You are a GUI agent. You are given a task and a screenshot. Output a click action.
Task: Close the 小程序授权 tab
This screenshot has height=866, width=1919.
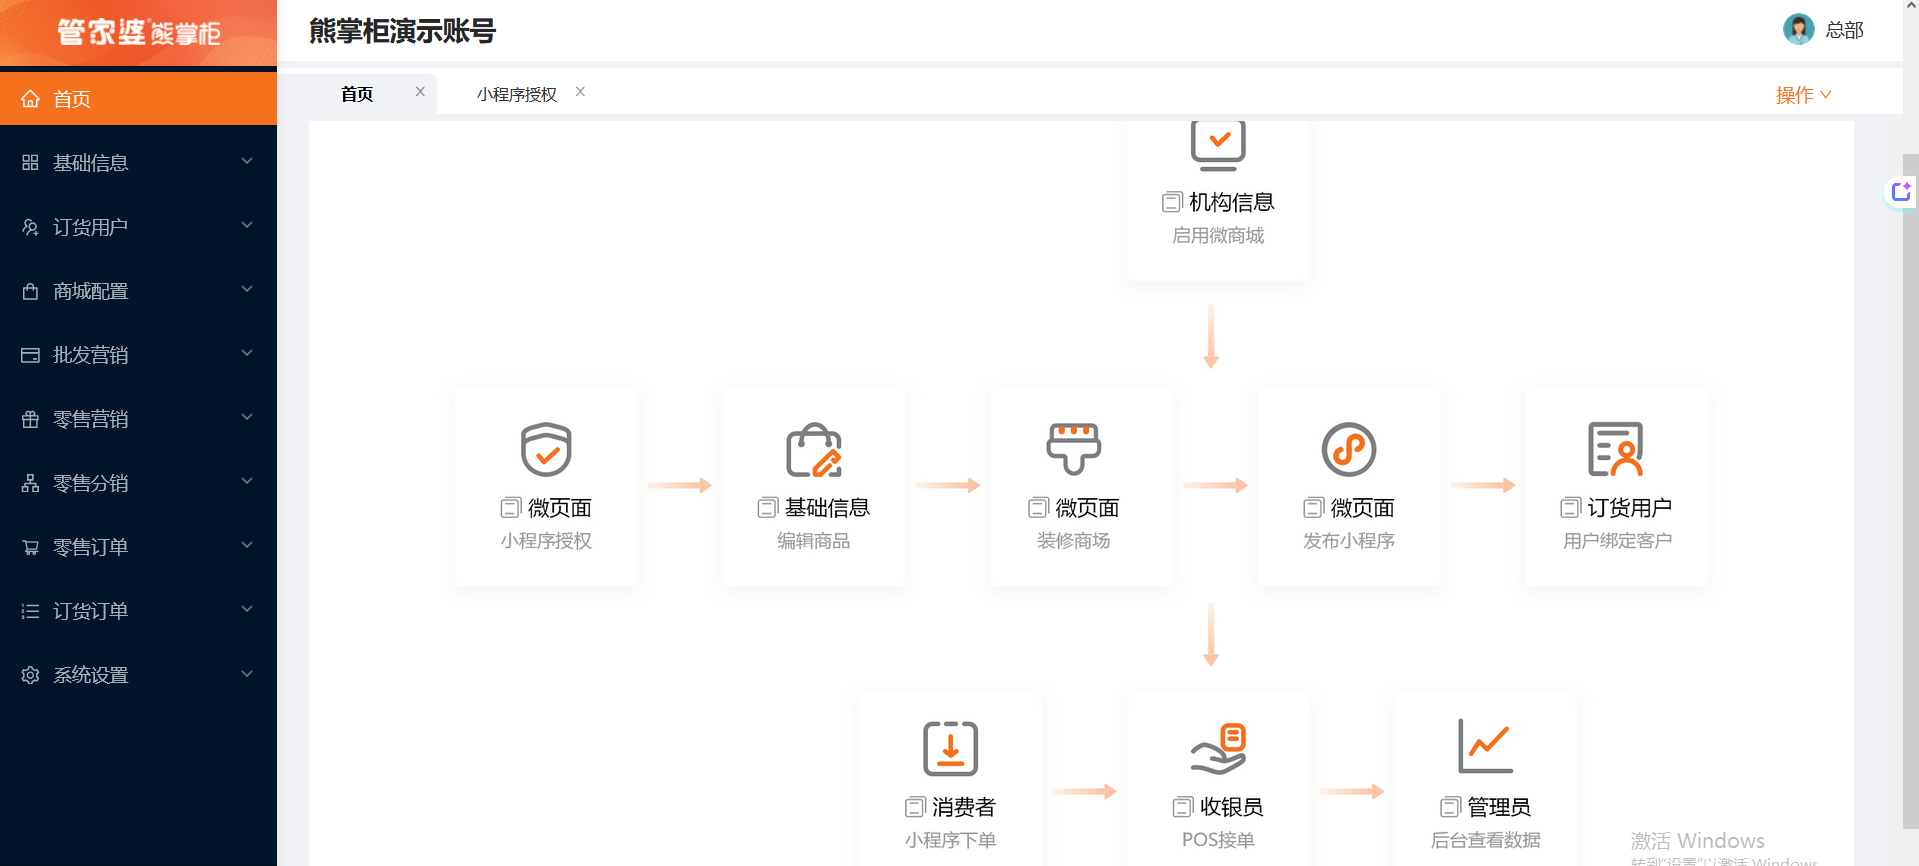pos(580,91)
